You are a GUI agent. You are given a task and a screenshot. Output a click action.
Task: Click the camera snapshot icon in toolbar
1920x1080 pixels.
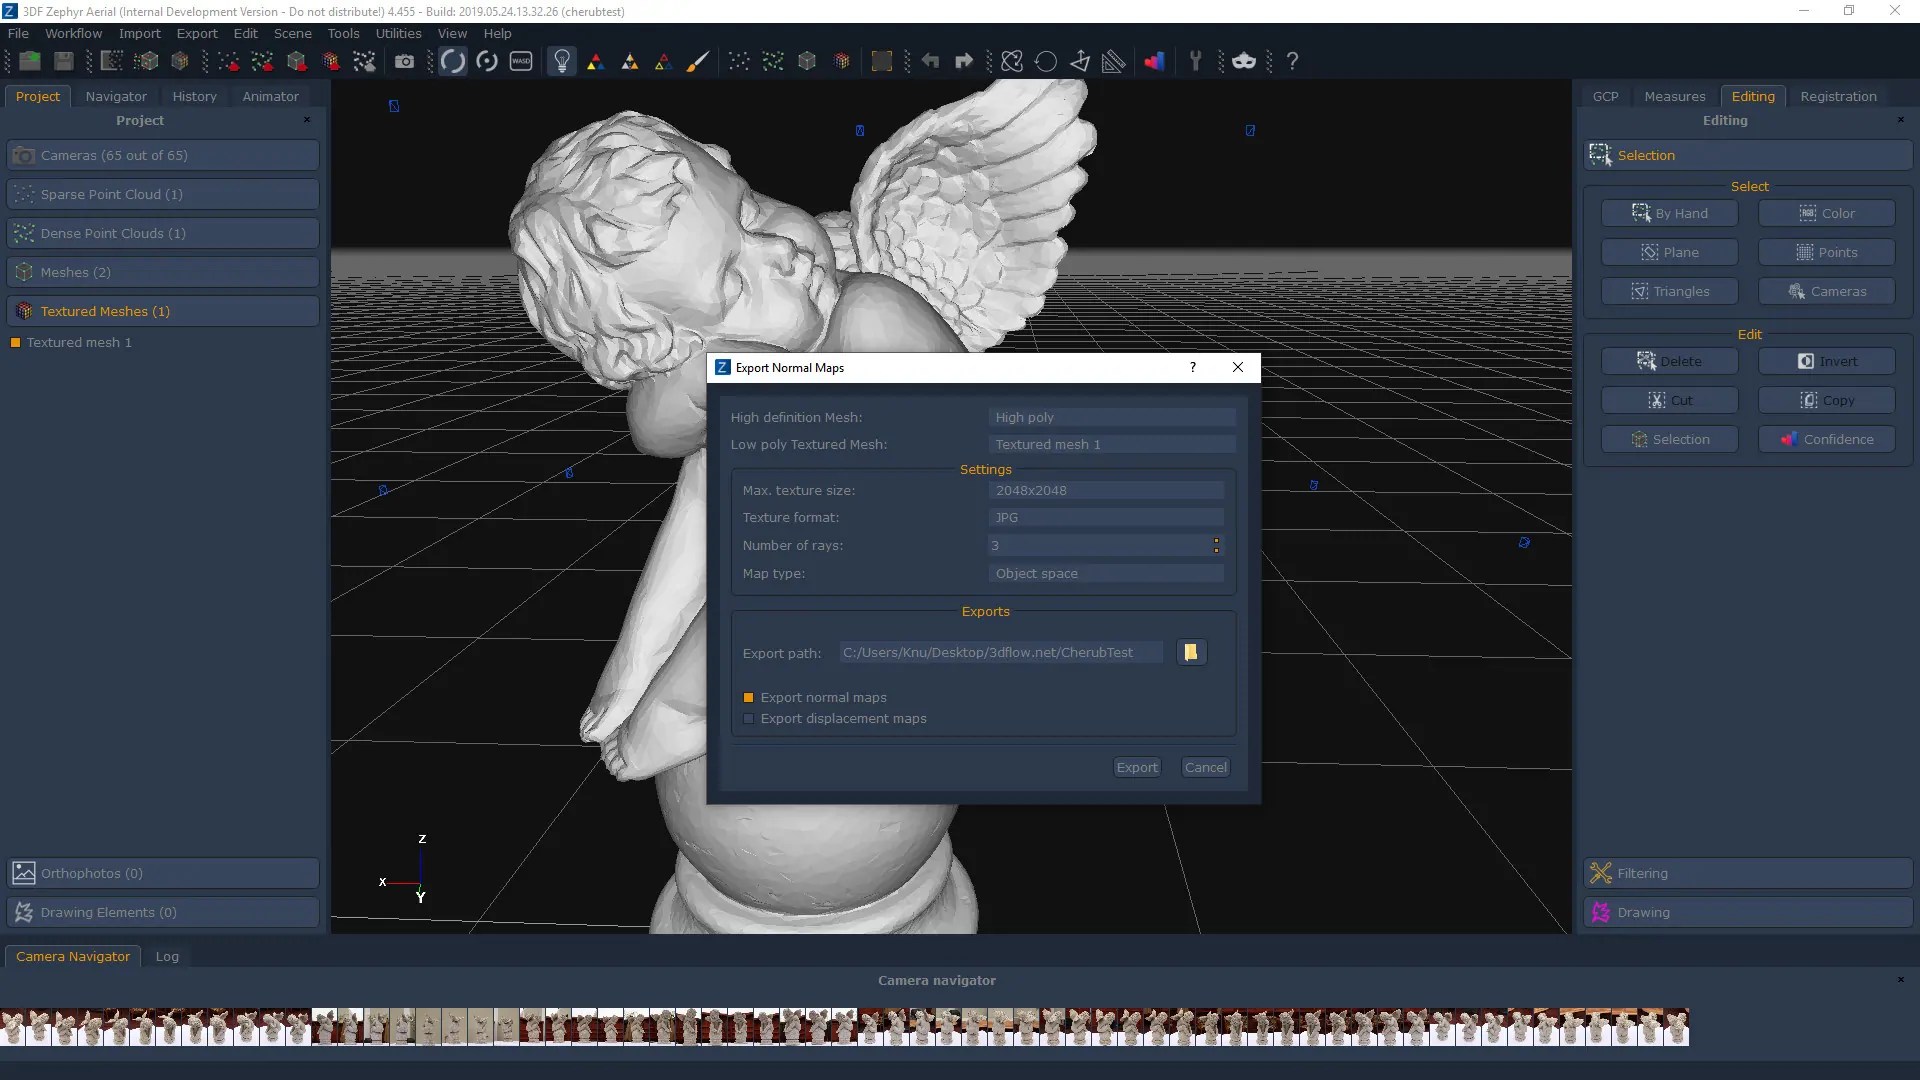click(404, 62)
